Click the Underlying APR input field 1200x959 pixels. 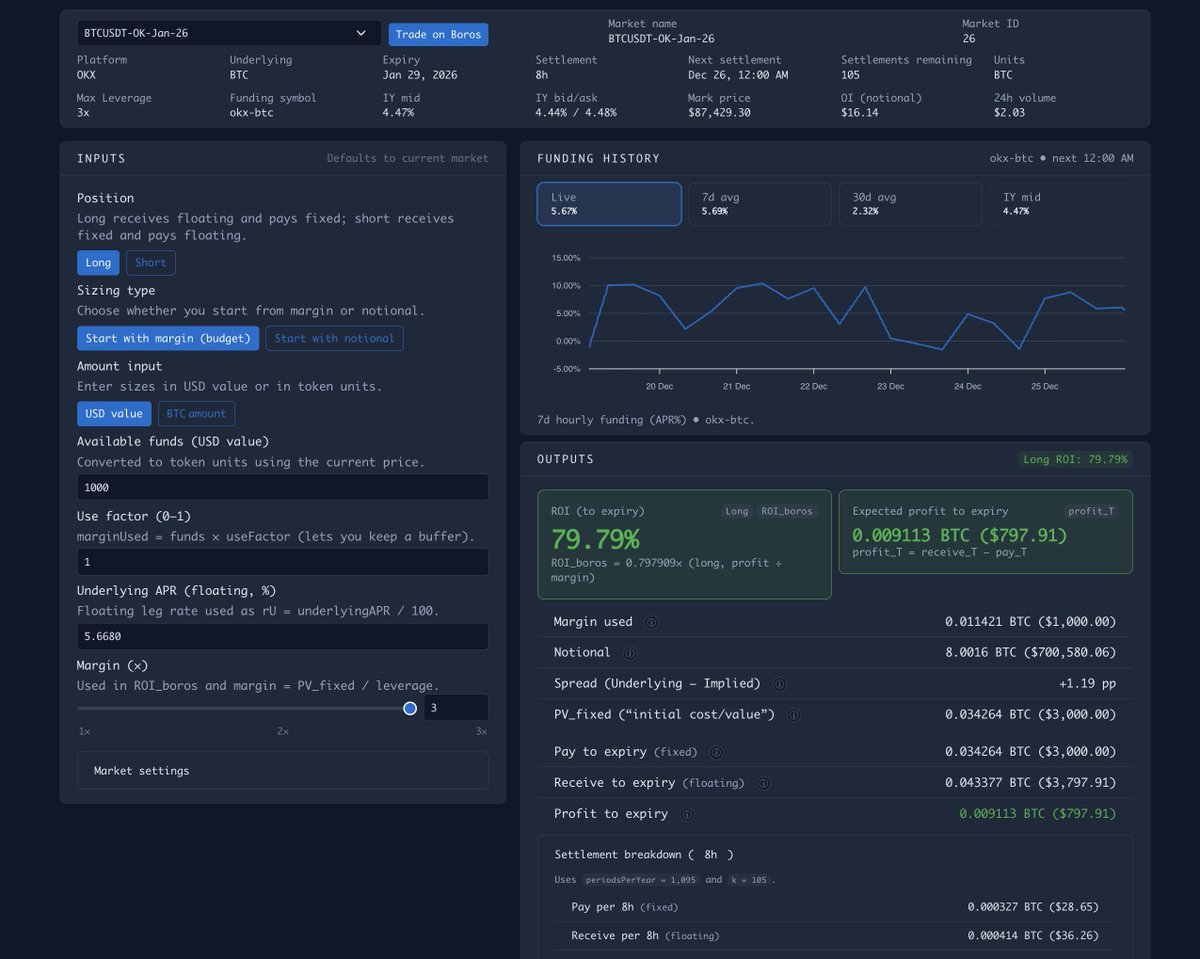click(283, 637)
